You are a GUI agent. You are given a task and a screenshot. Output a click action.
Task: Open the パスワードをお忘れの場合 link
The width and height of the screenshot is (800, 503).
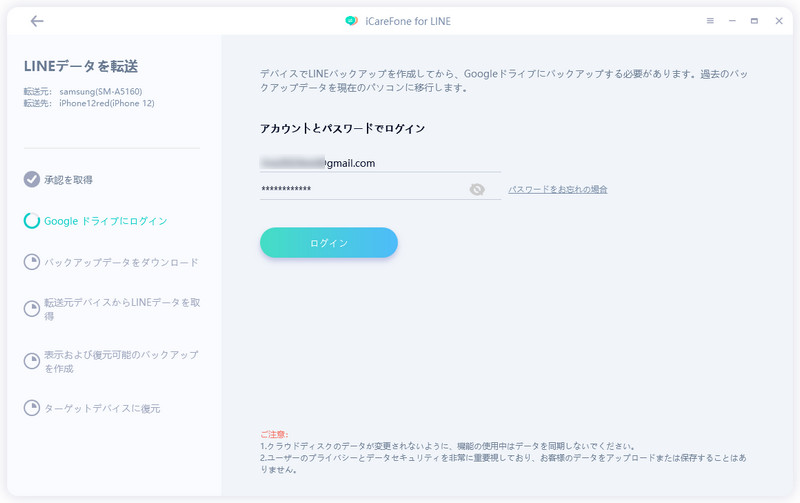(557, 189)
